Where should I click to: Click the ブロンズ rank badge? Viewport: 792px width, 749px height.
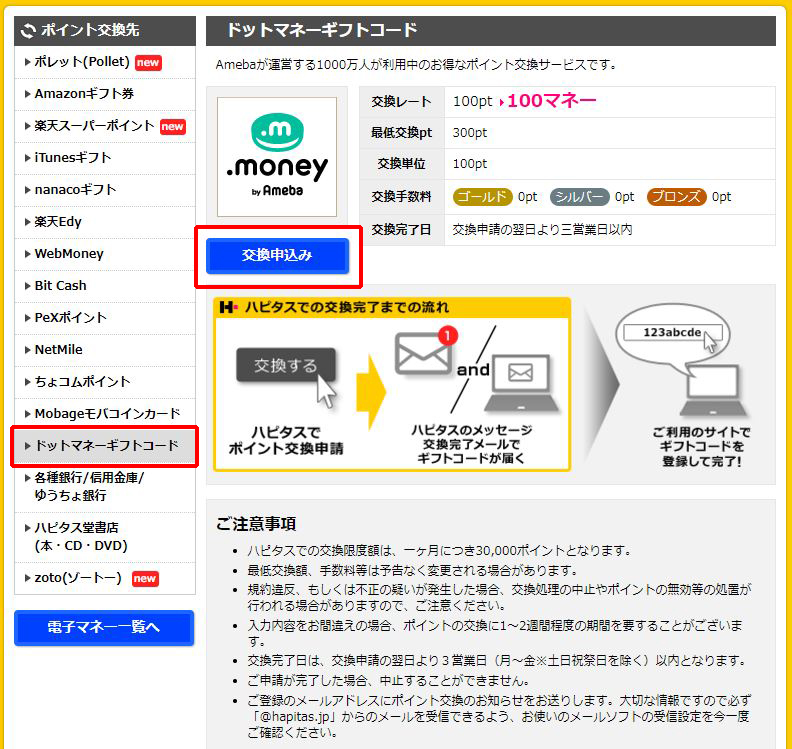click(676, 196)
